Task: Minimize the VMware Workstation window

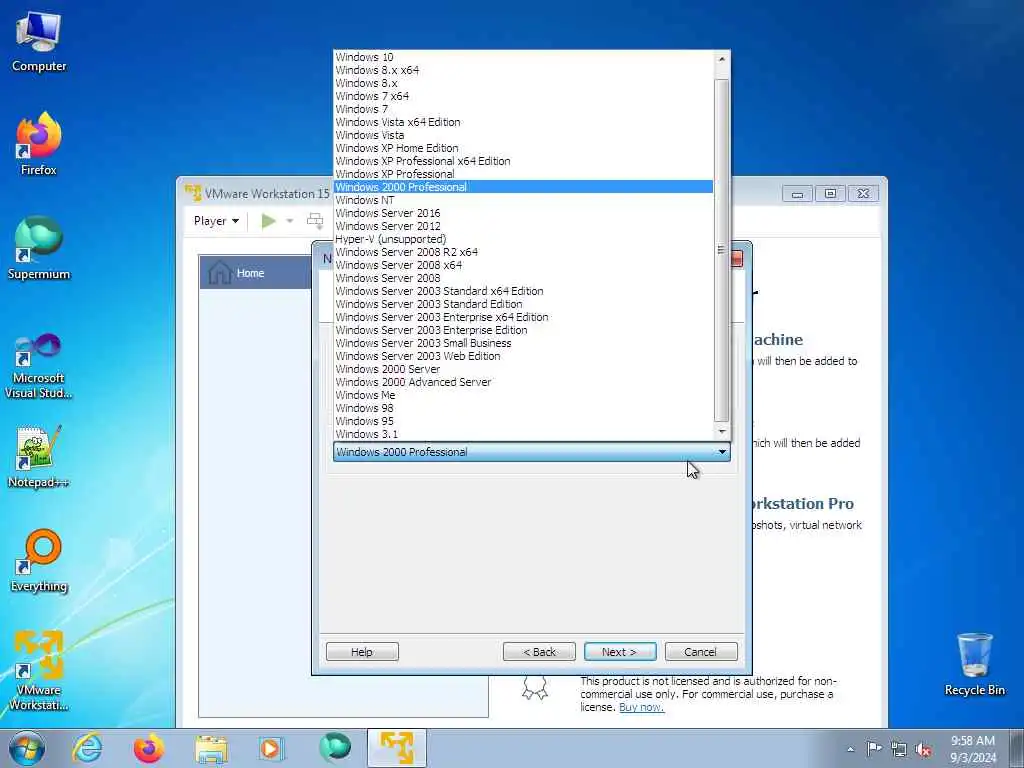Action: pos(797,193)
